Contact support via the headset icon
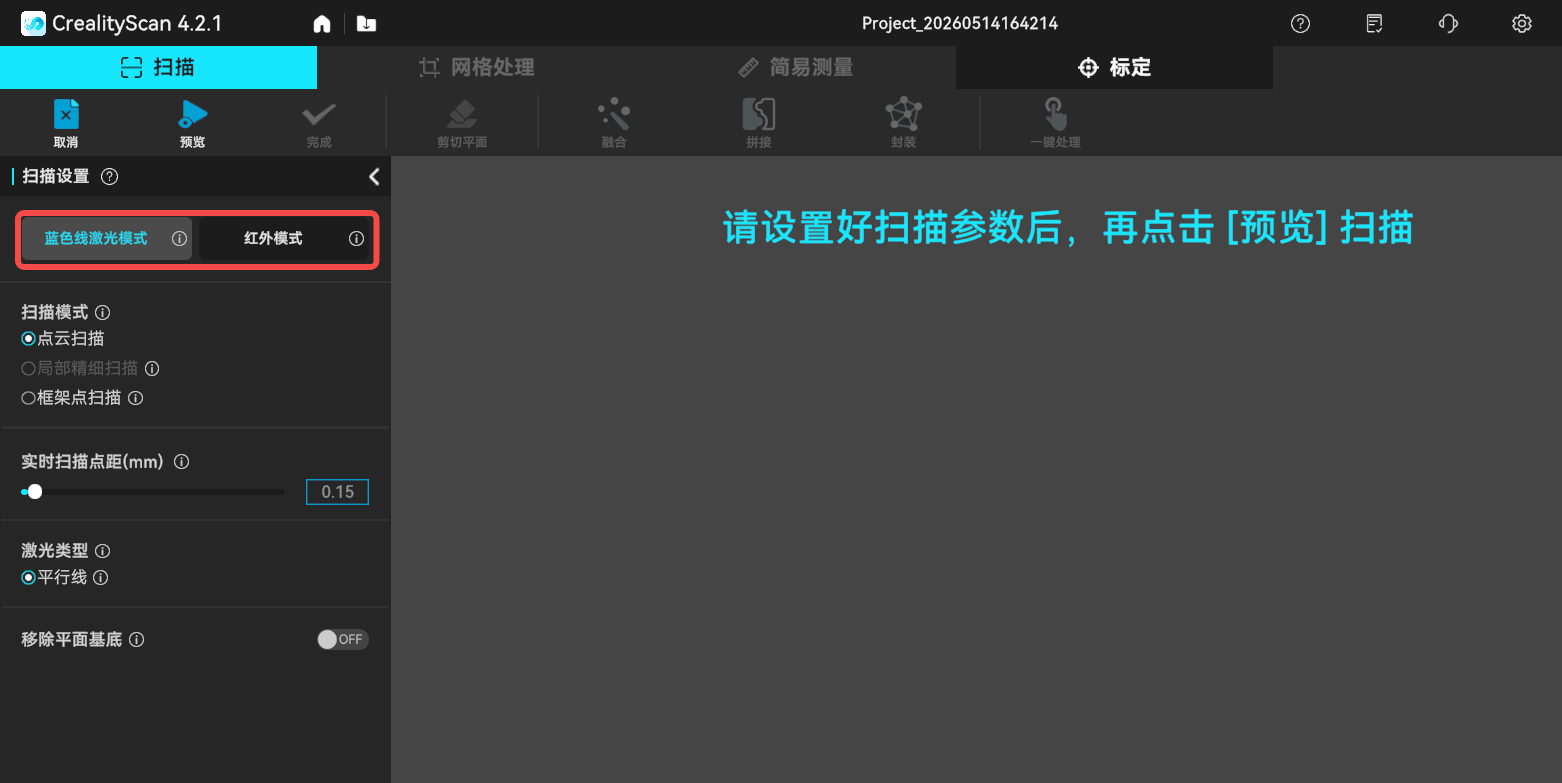The image size is (1562, 783). tap(1448, 23)
